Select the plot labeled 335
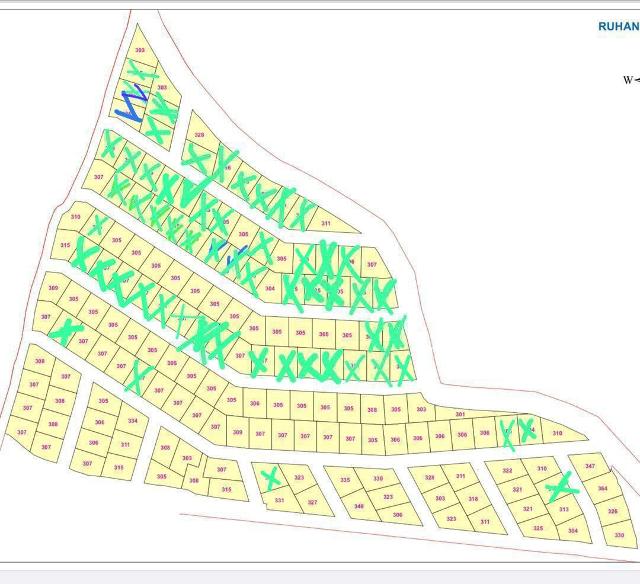This screenshot has width=640, height=584. [x=345, y=480]
